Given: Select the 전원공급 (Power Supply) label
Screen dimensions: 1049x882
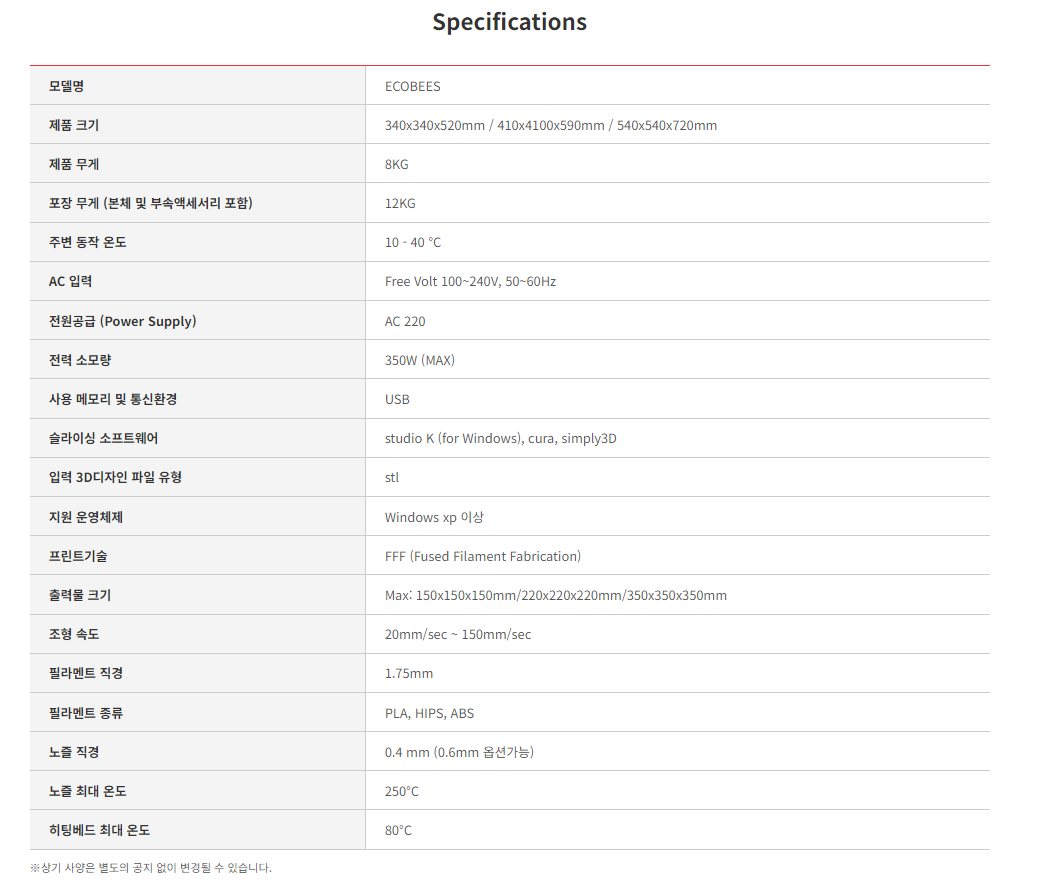Looking at the screenshot, I should [x=122, y=321].
